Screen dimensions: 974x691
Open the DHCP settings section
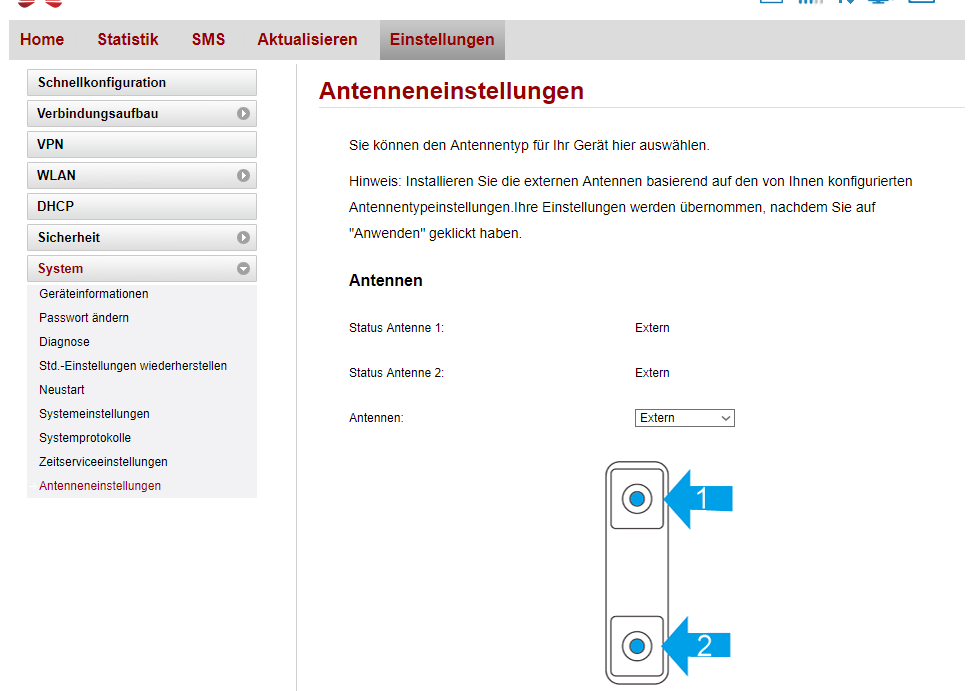pos(56,207)
